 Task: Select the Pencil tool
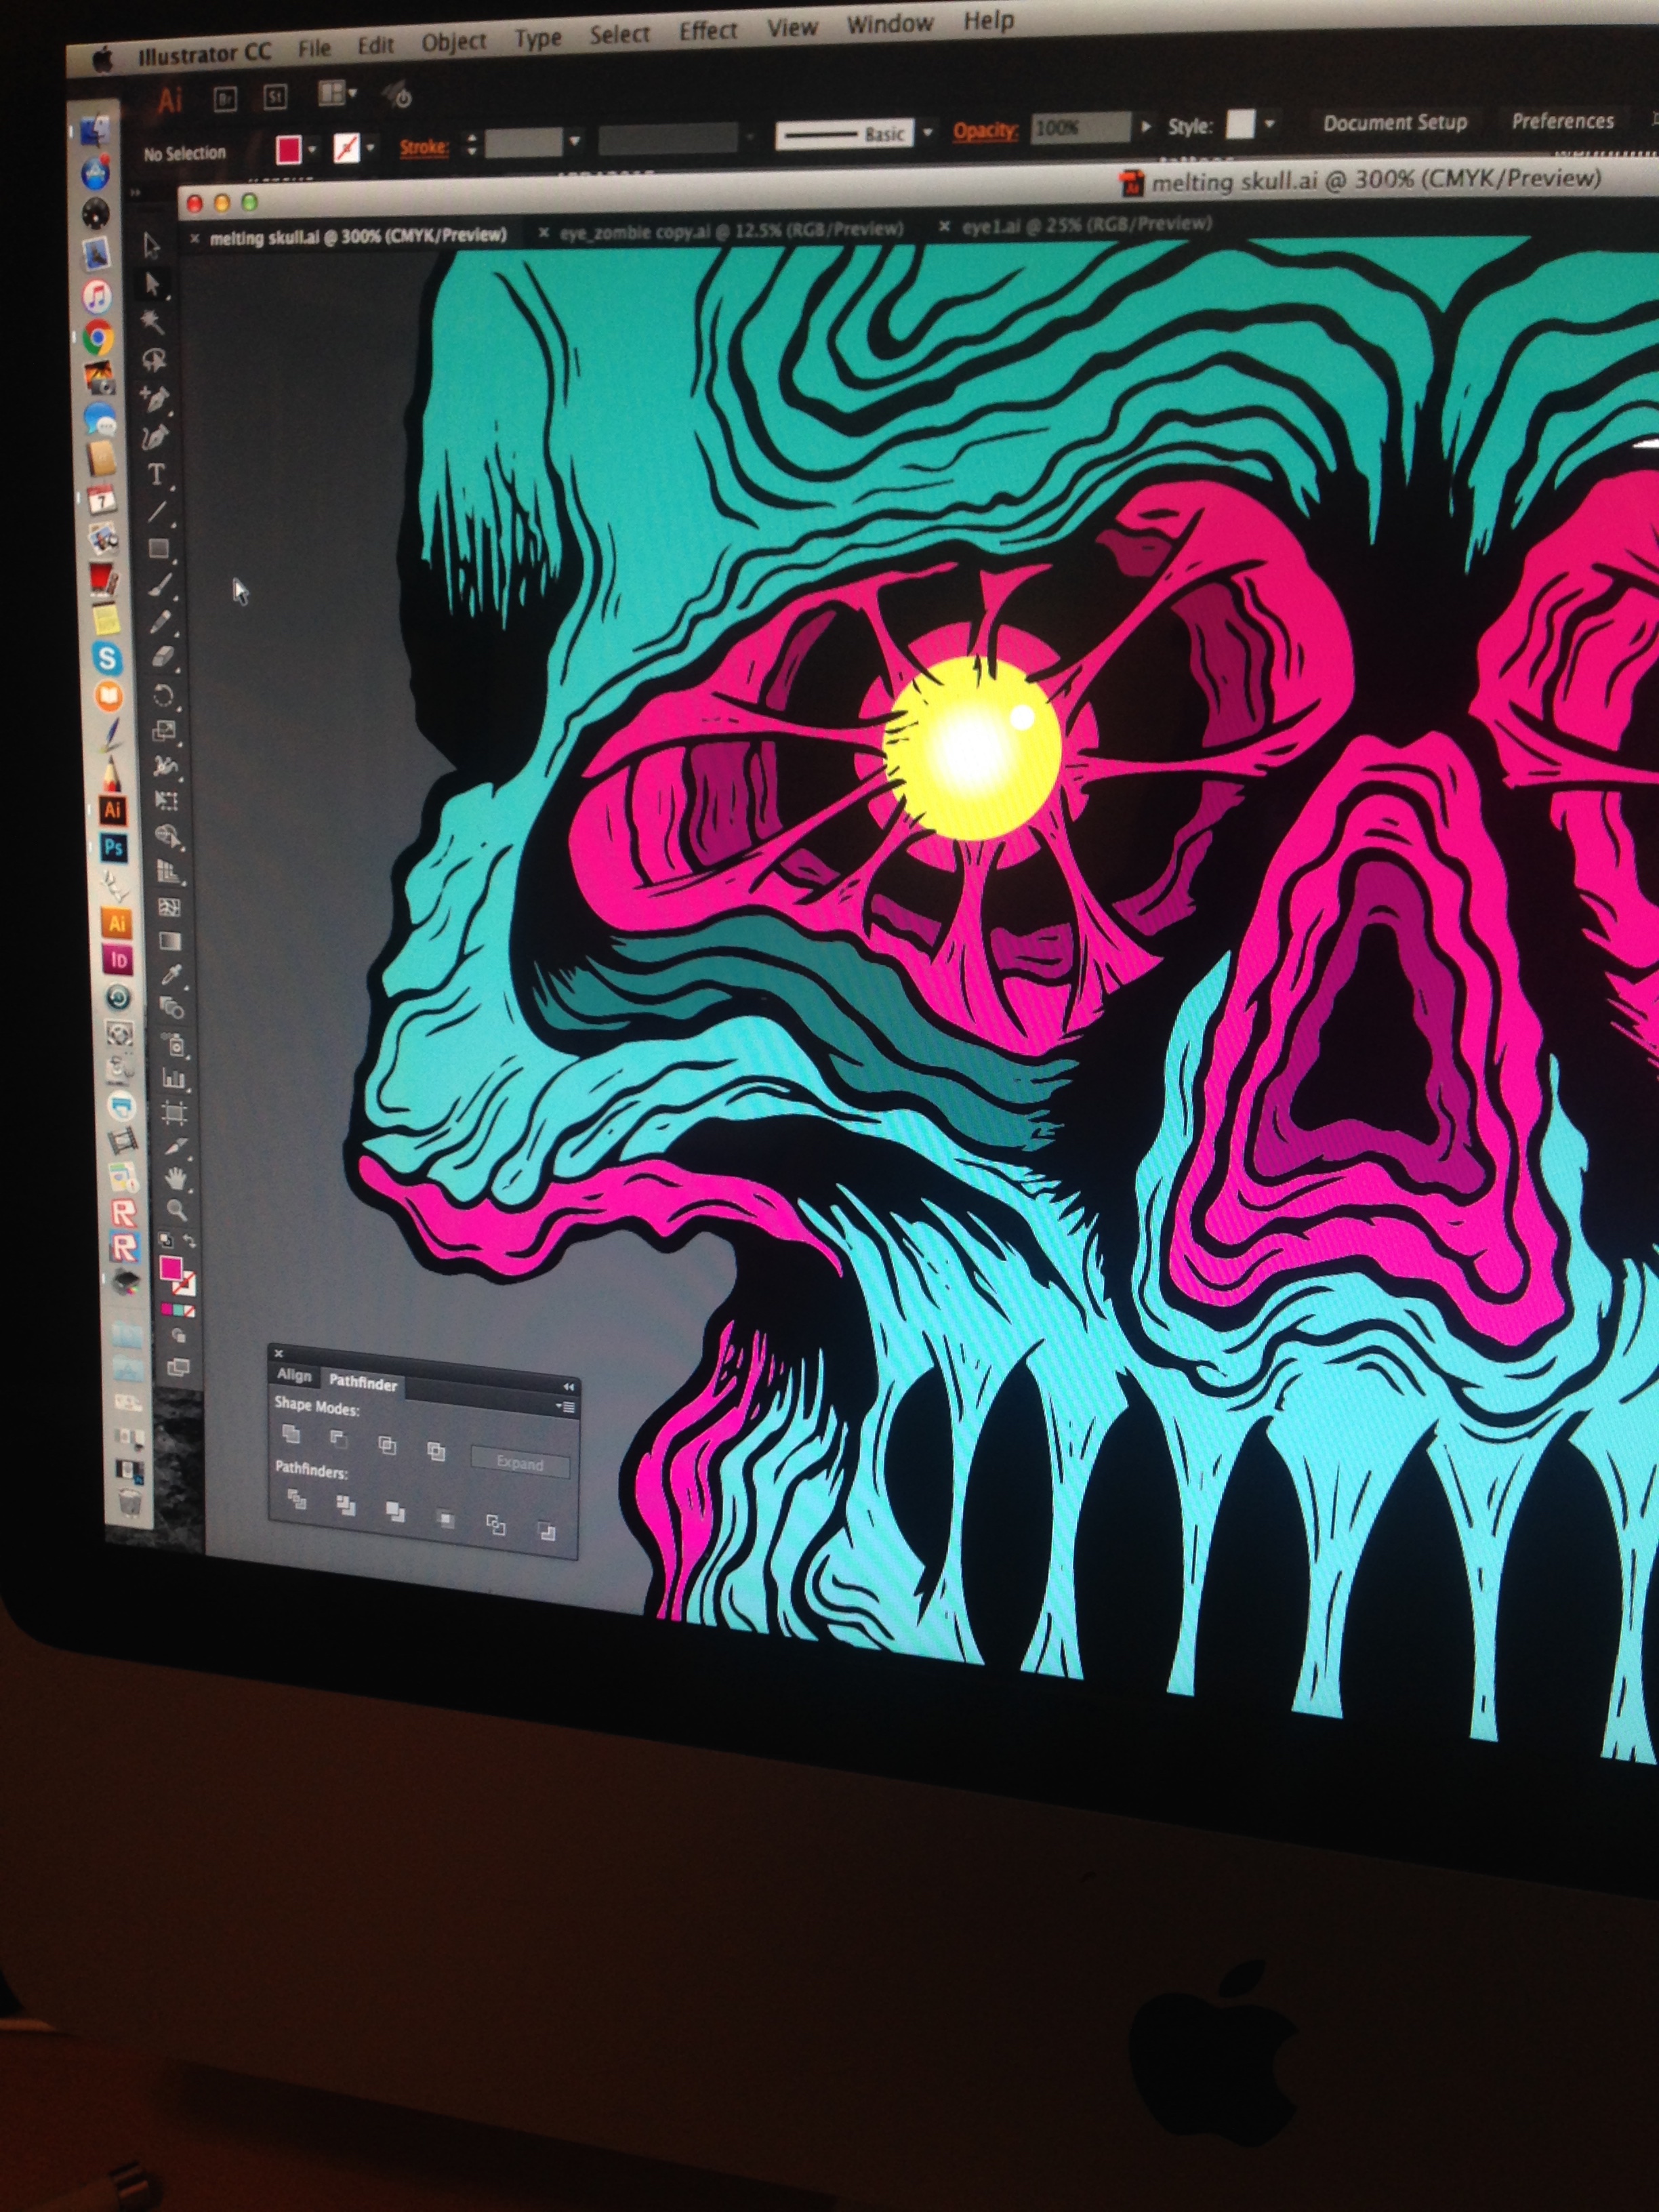click(161, 622)
